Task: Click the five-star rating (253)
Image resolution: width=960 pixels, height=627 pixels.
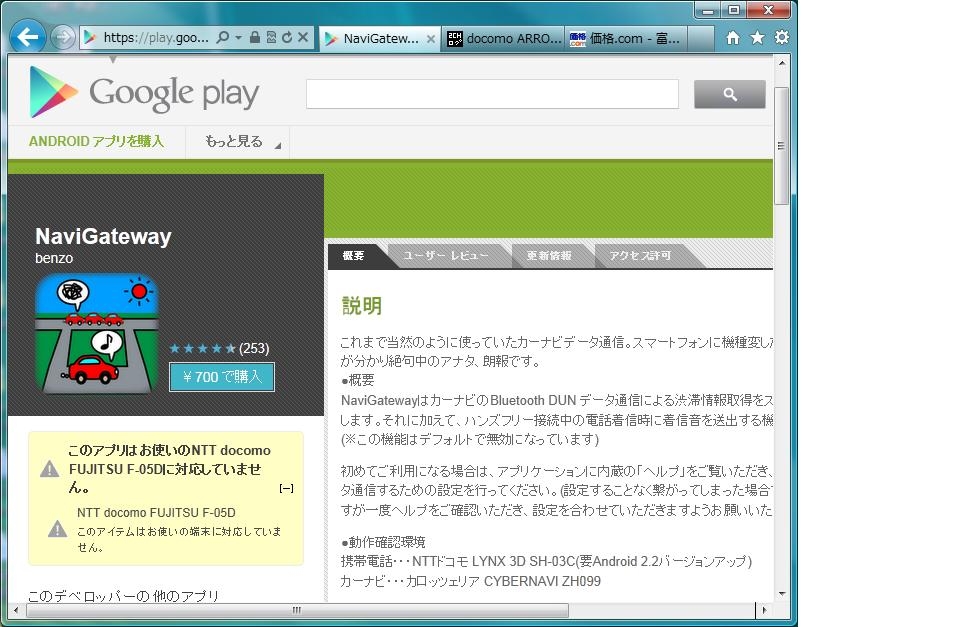Action: [219, 348]
